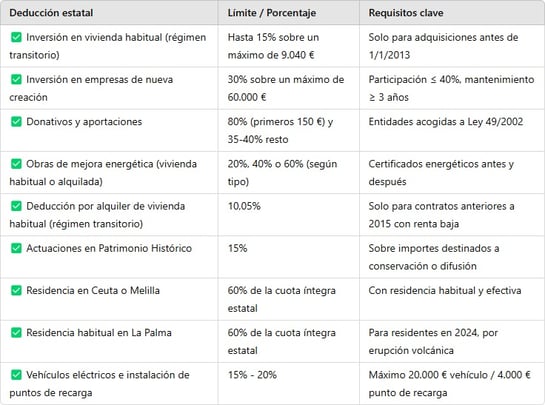
Task: Click the Requisitos clave column header
Action: (406, 13)
